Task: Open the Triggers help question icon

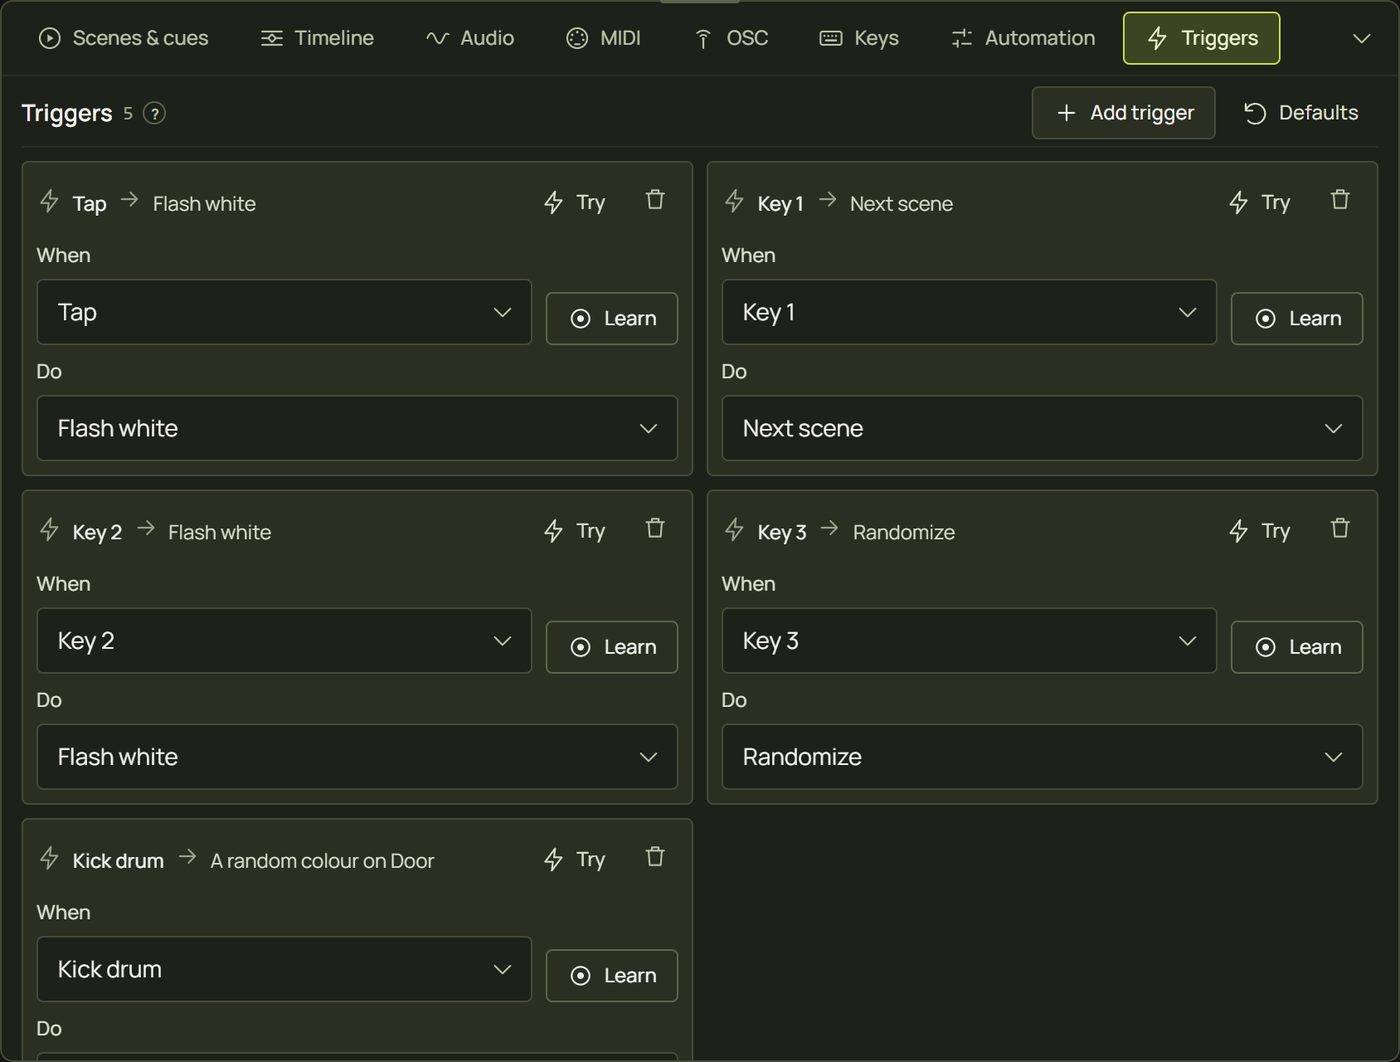Action: tap(154, 113)
